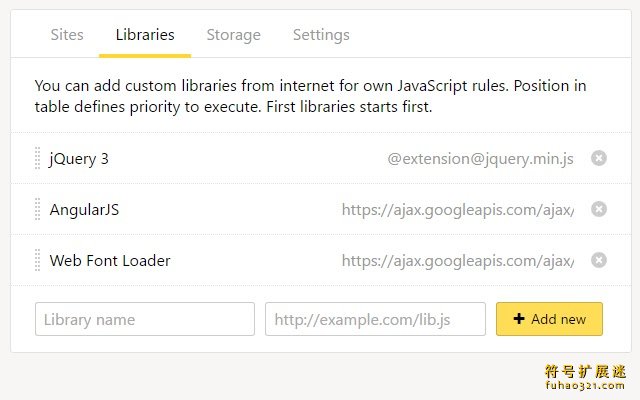Click the plus icon on Add new

tap(519, 319)
